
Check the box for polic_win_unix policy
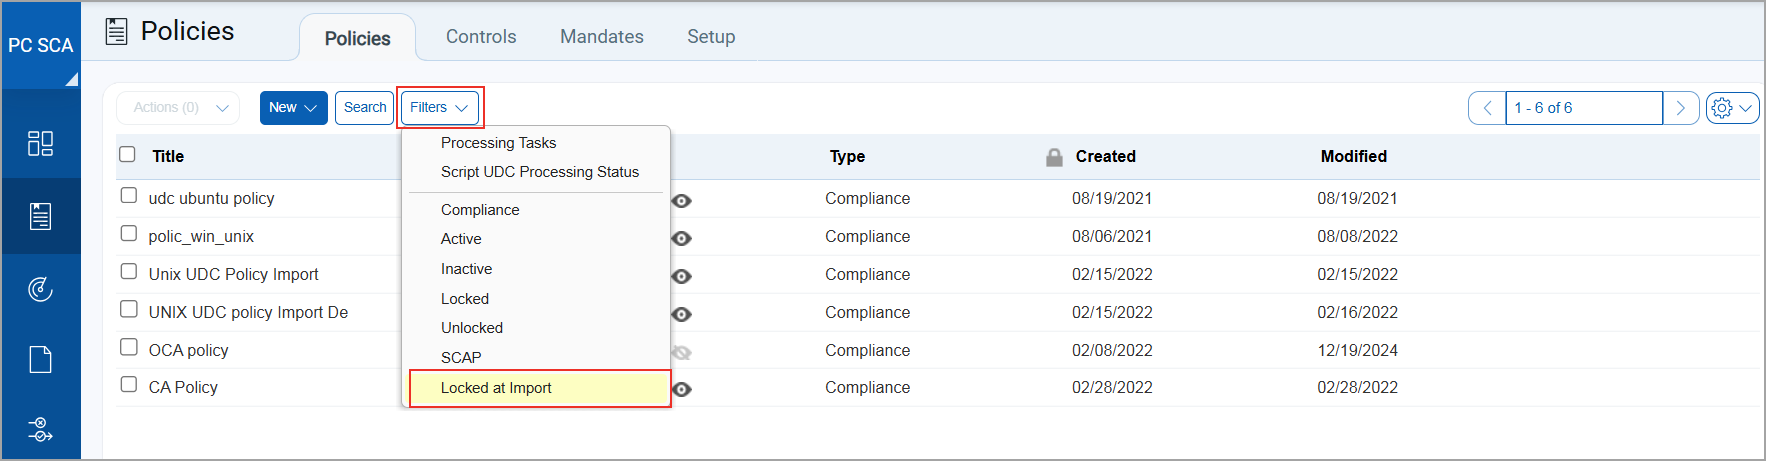coord(129,234)
